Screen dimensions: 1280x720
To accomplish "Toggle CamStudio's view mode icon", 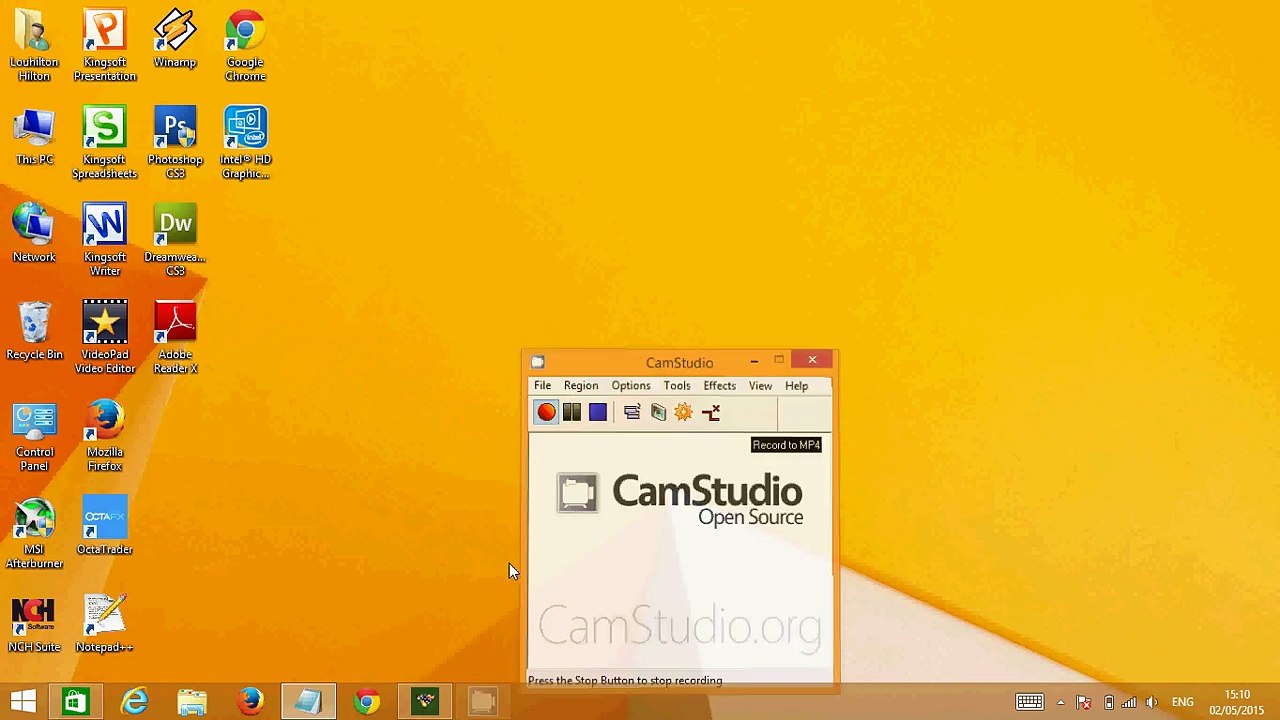I will click(x=632, y=412).
